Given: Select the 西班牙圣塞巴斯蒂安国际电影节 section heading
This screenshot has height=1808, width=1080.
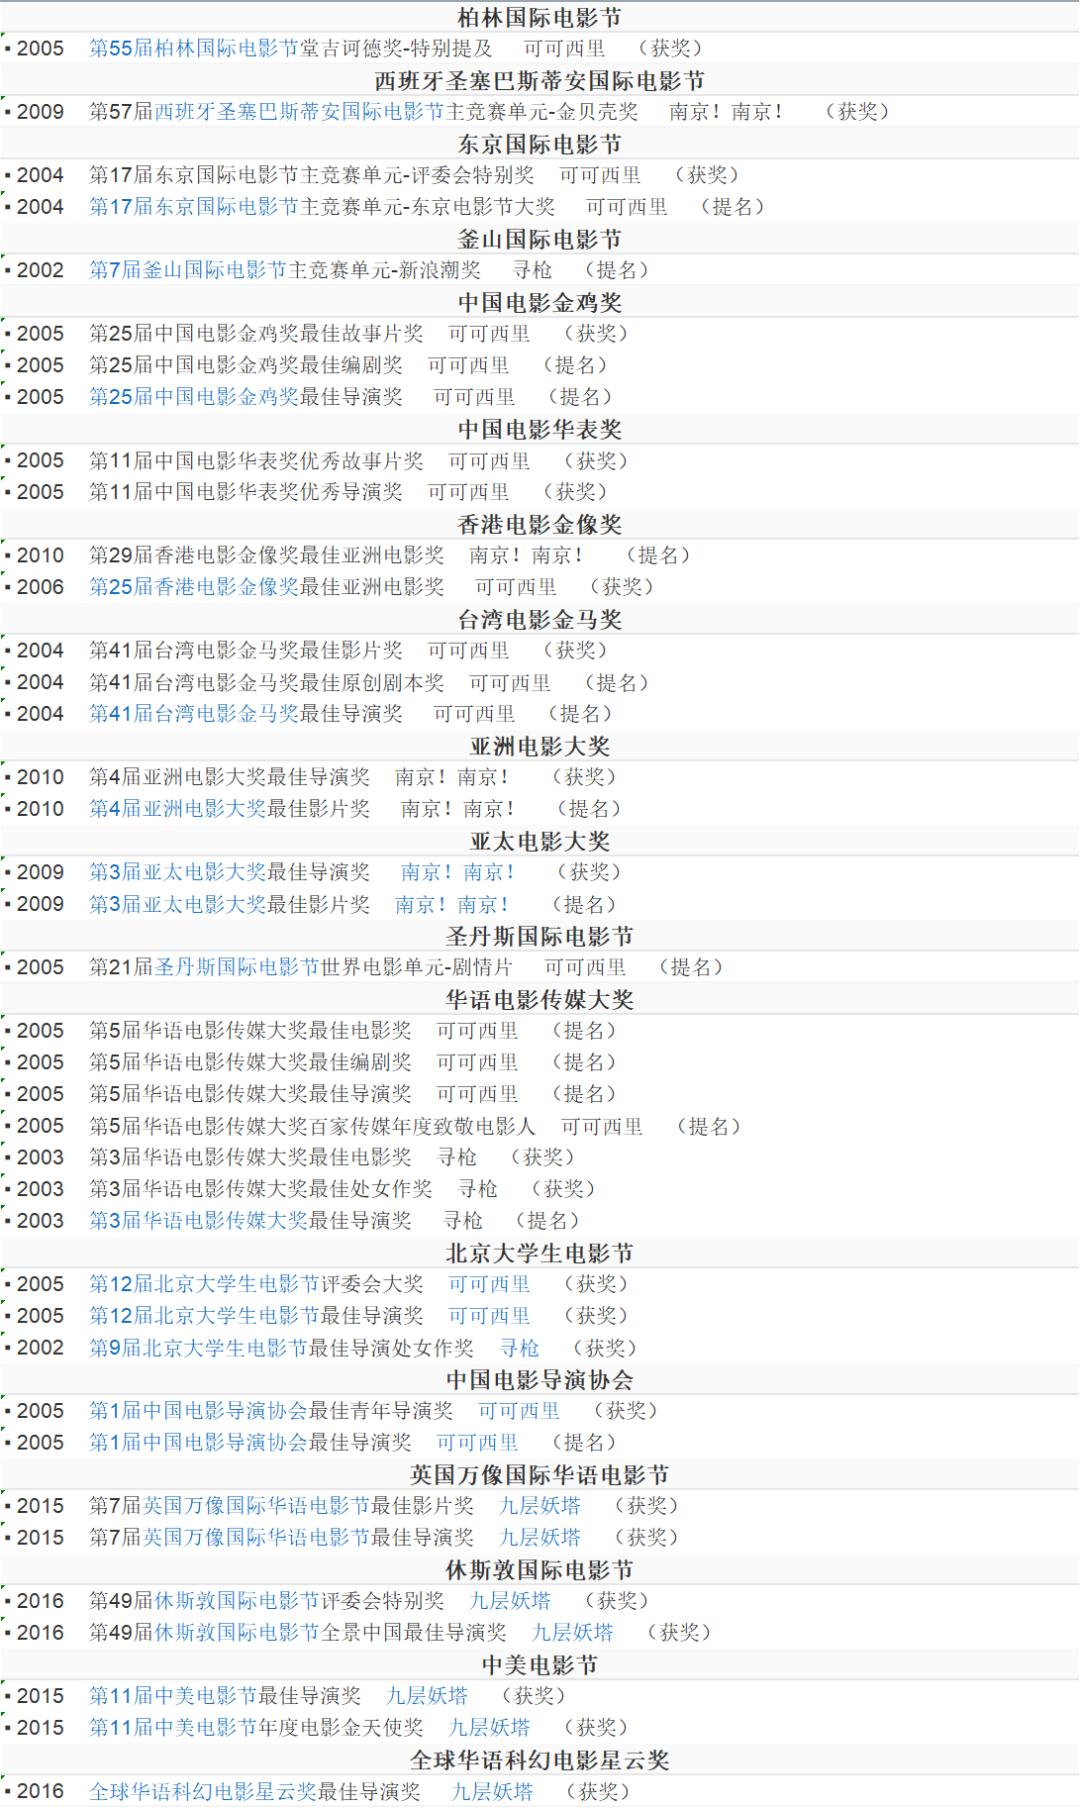Looking at the screenshot, I should point(540,80).
